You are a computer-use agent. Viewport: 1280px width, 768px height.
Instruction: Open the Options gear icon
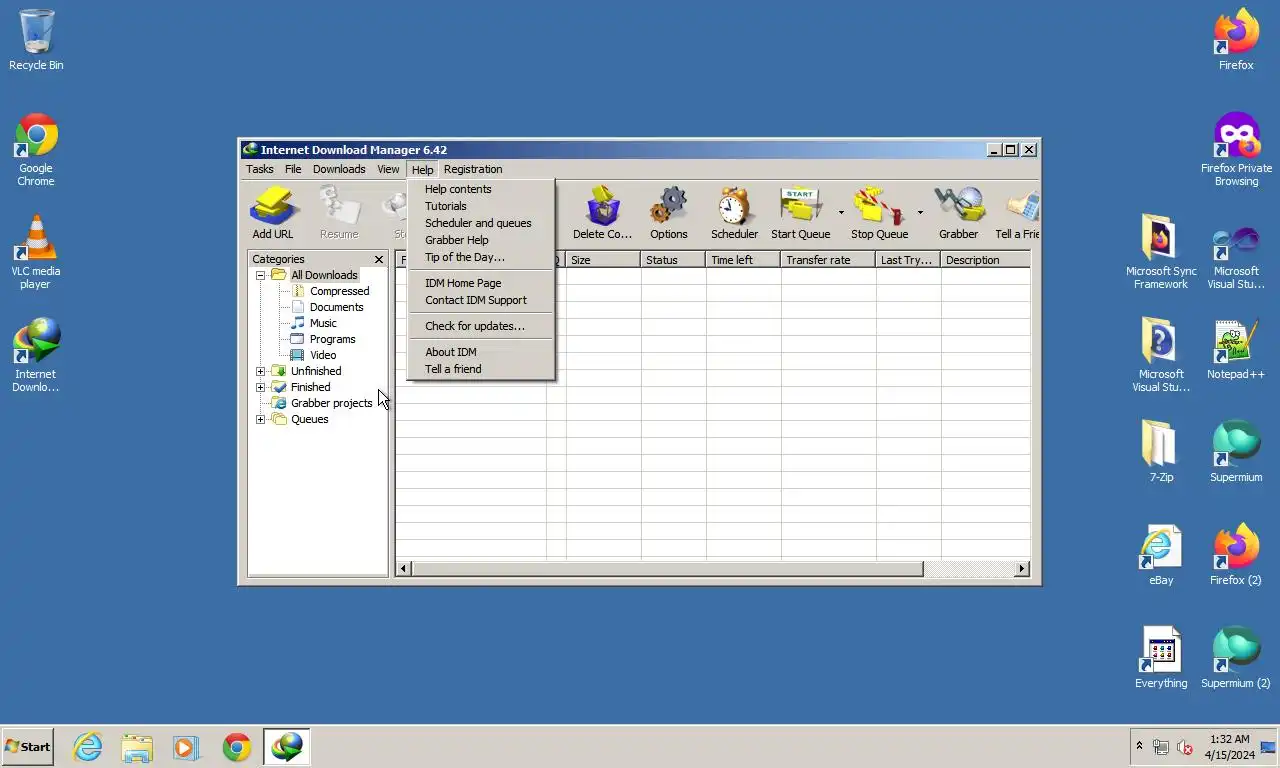tap(668, 212)
